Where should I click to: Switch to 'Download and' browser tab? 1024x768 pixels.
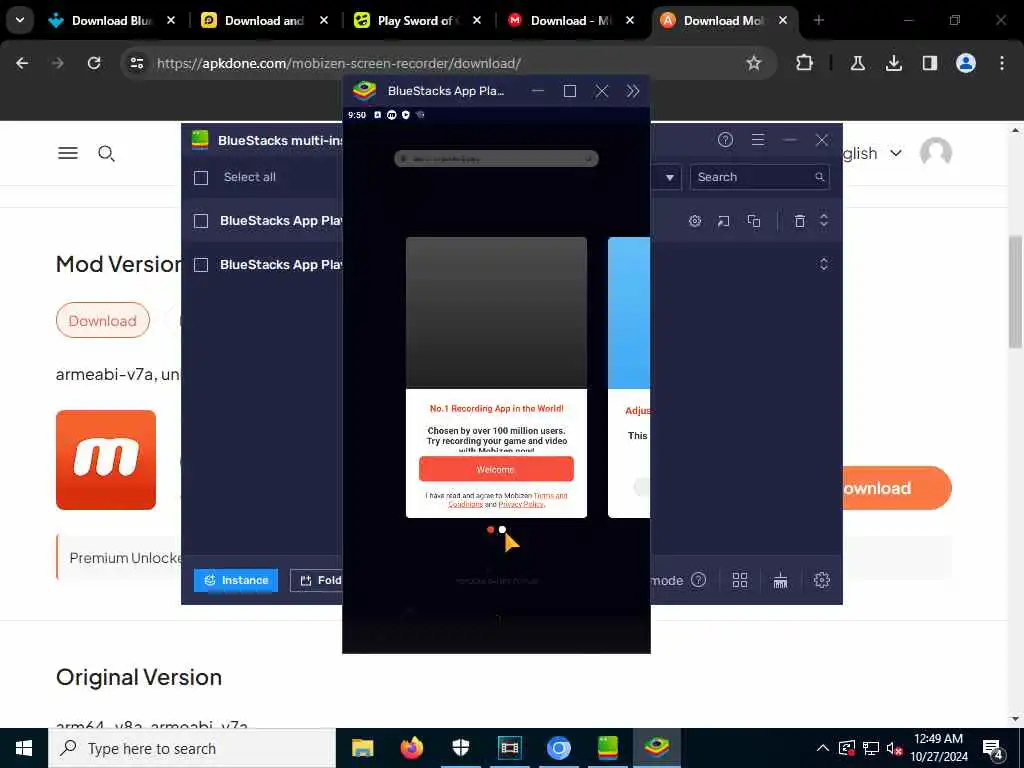tap(264, 20)
